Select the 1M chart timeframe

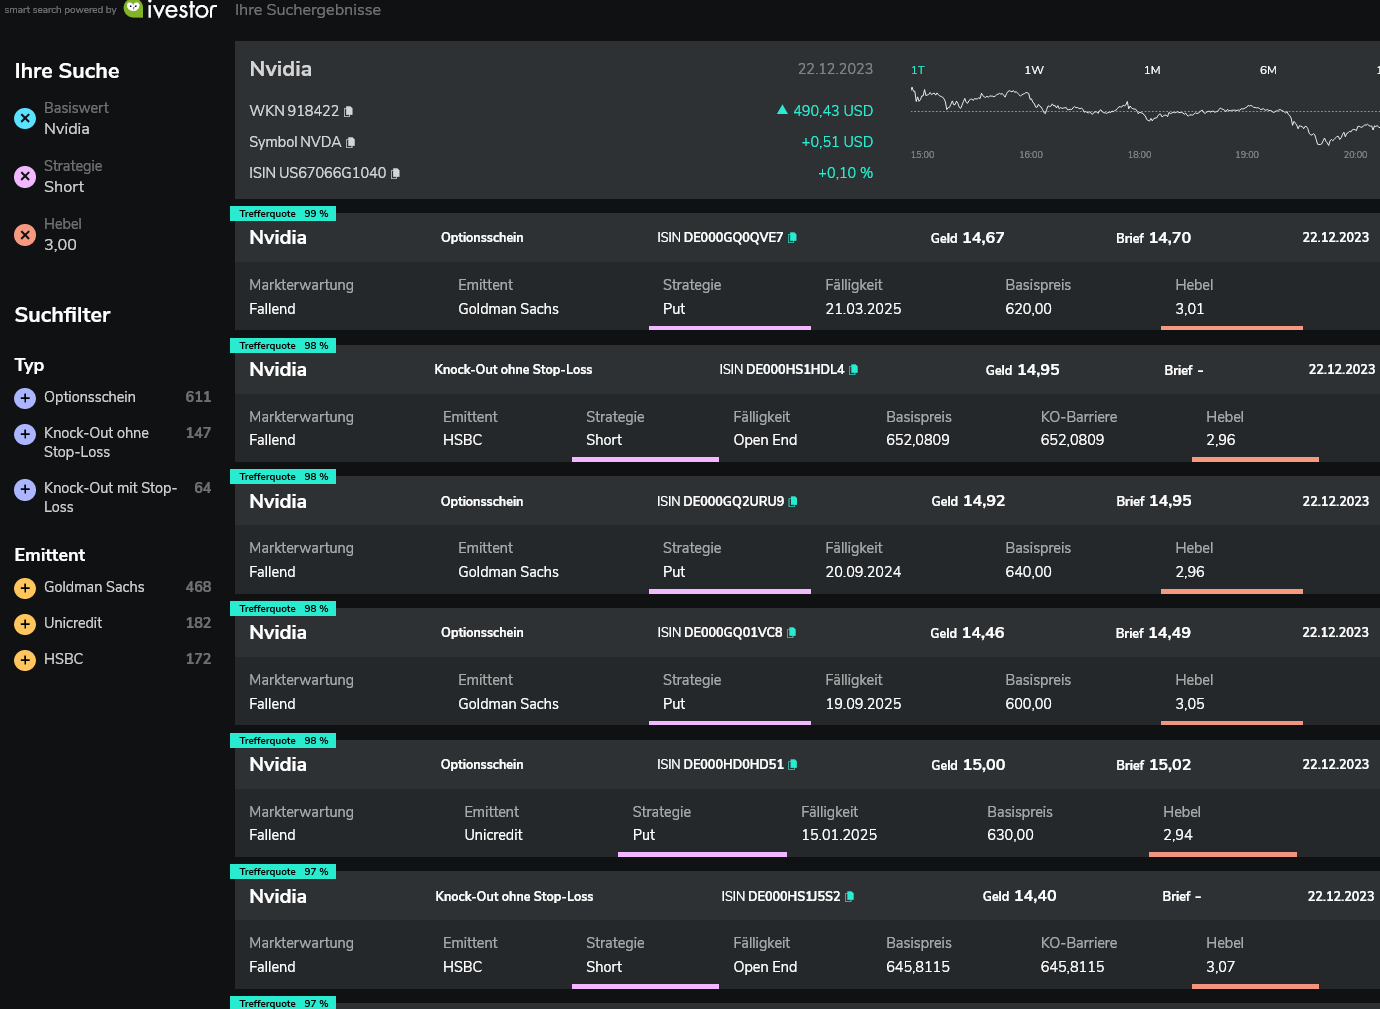1152,70
